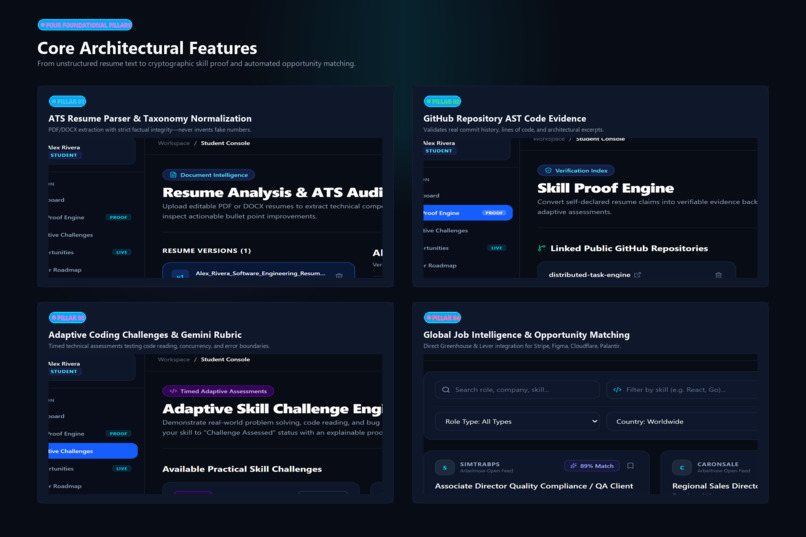This screenshot has width=806, height=537.
Task: Click the PROOF badge in the Pillar 03 sidebar
Action: [x=118, y=434]
